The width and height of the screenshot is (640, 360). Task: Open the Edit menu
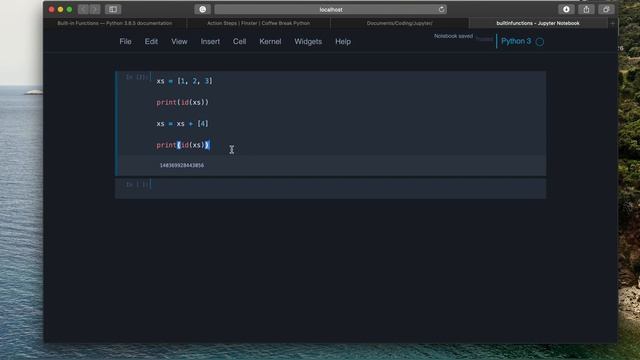(151, 42)
